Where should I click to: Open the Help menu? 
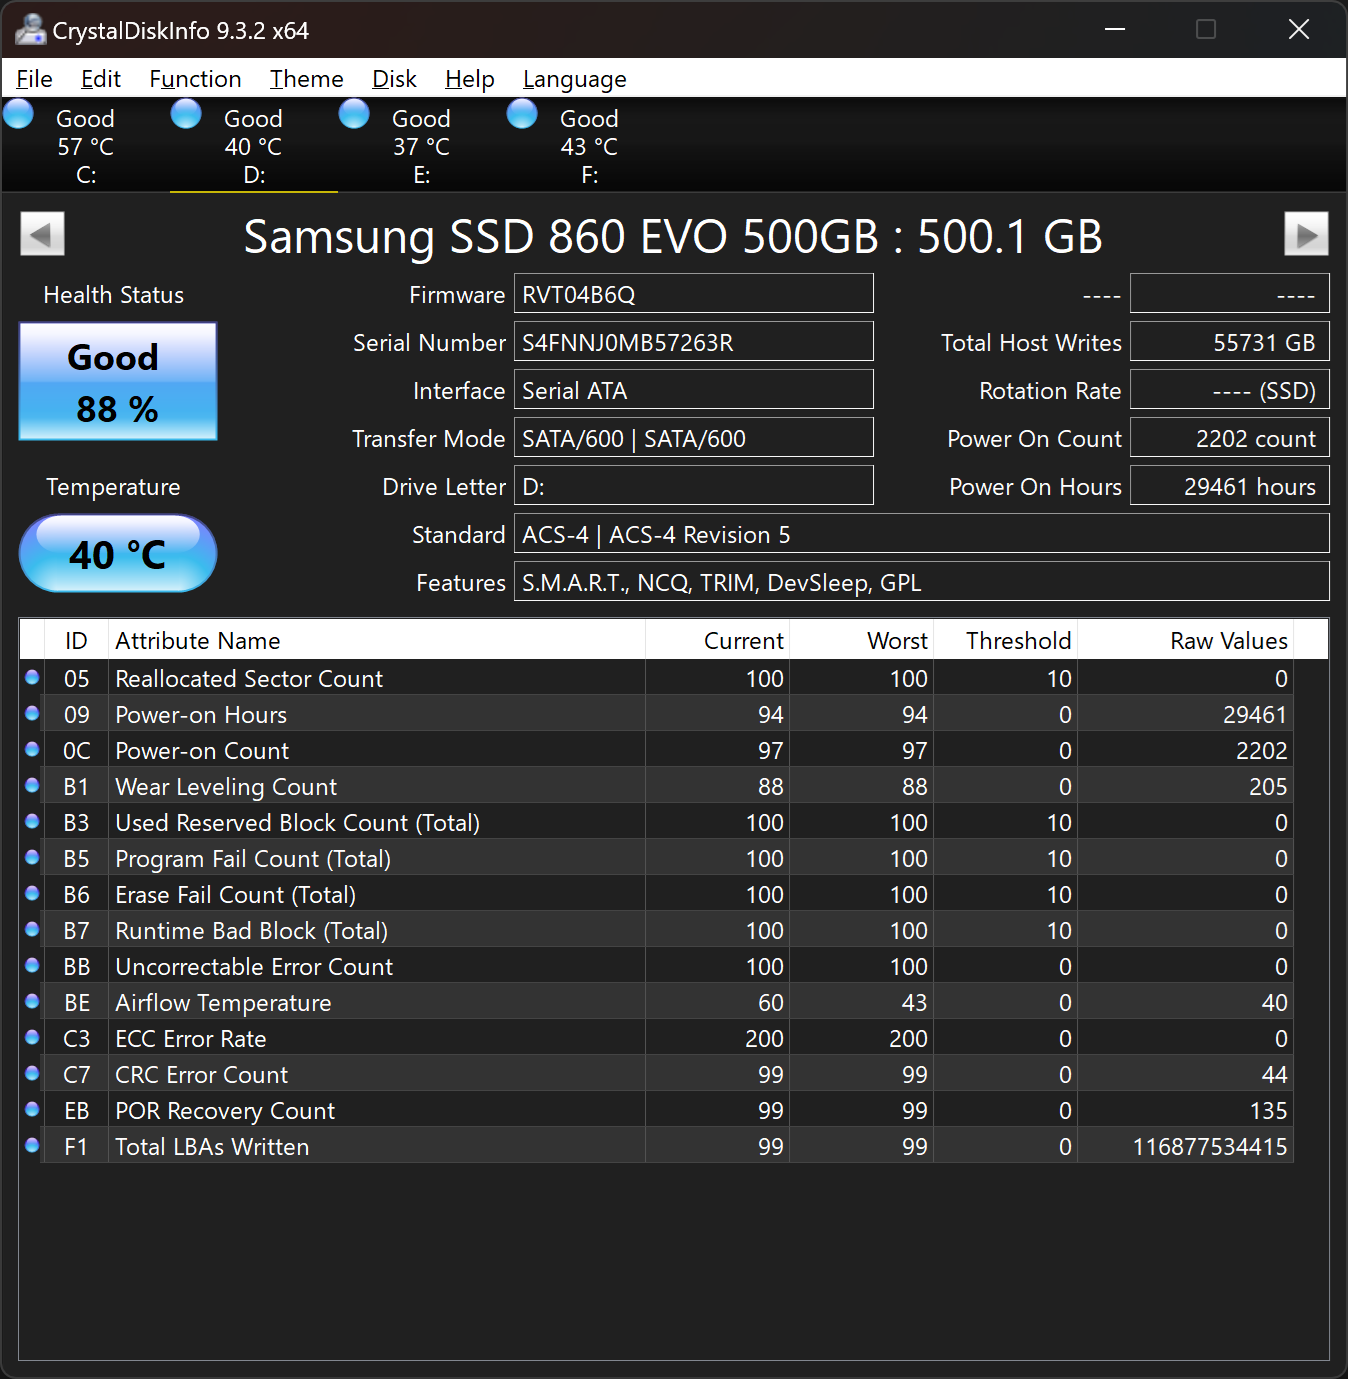470,79
